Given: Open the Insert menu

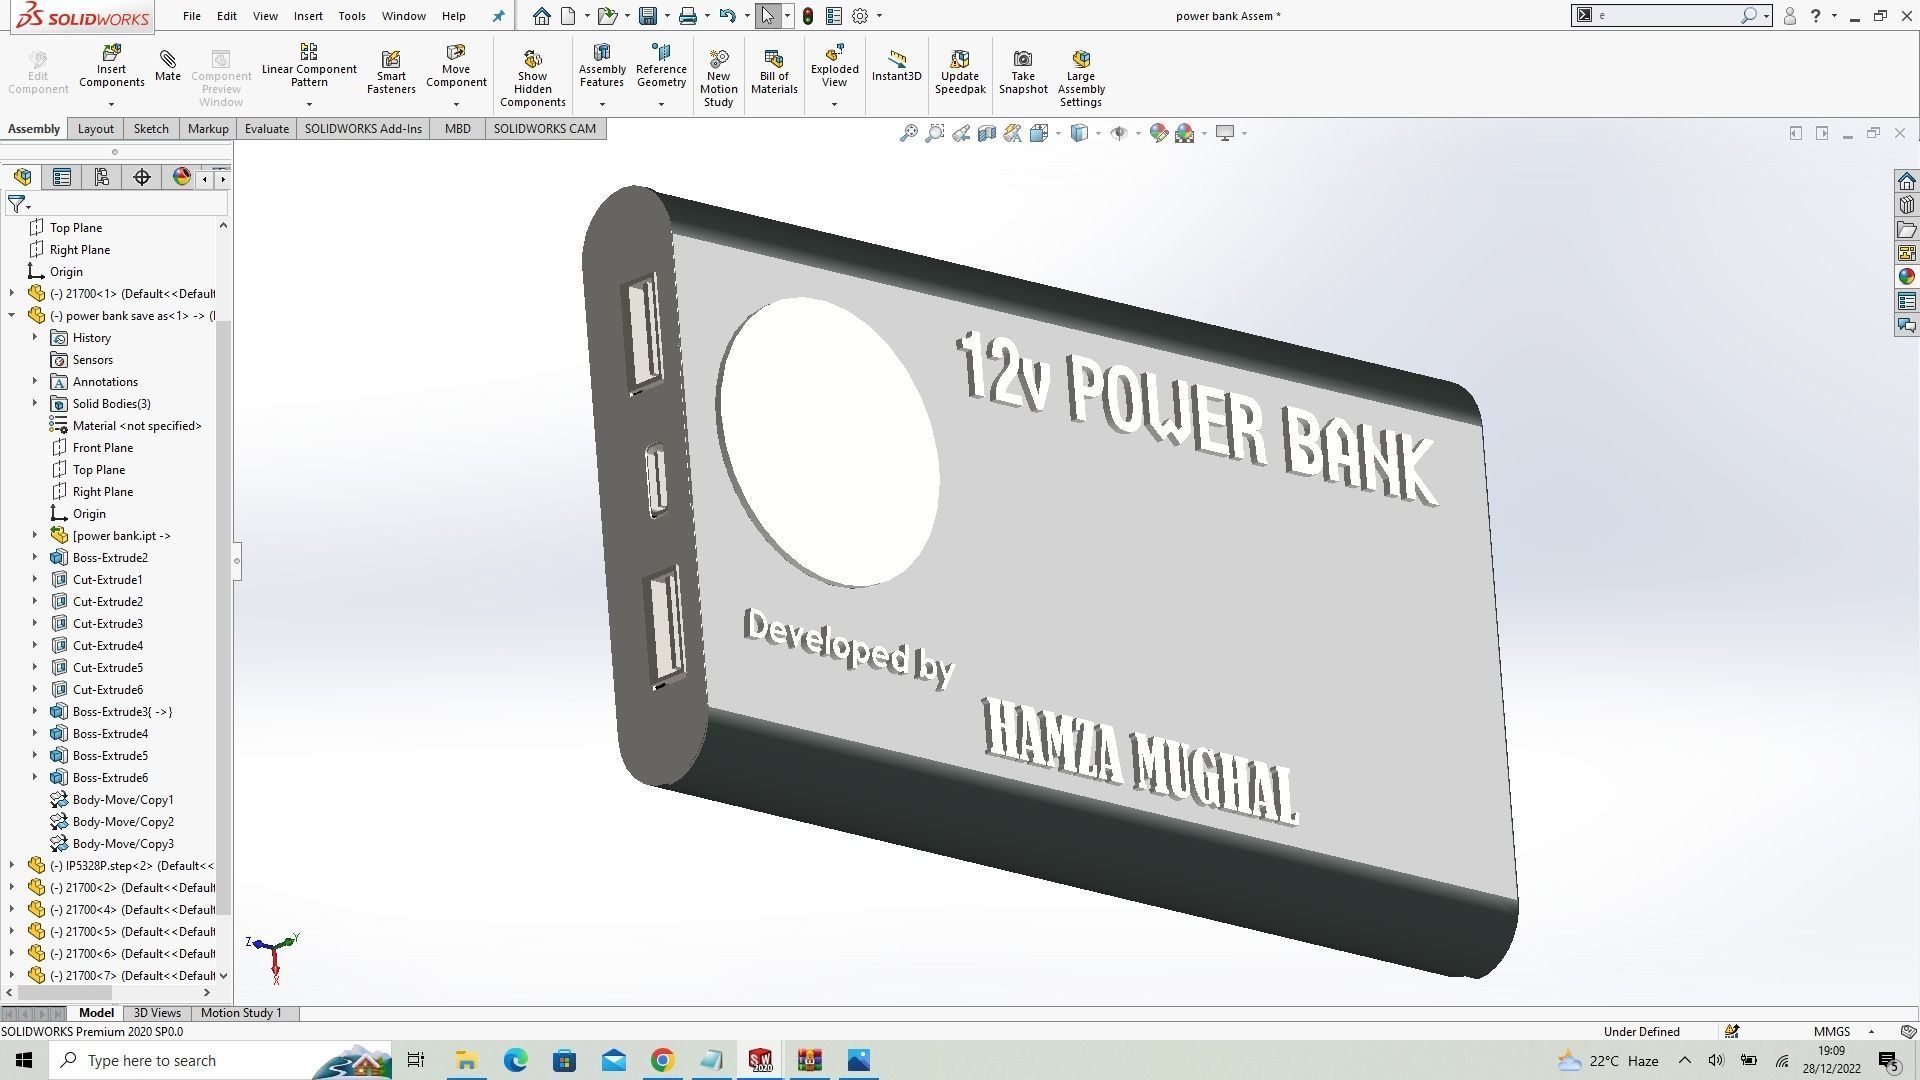Looking at the screenshot, I should 308,15.
